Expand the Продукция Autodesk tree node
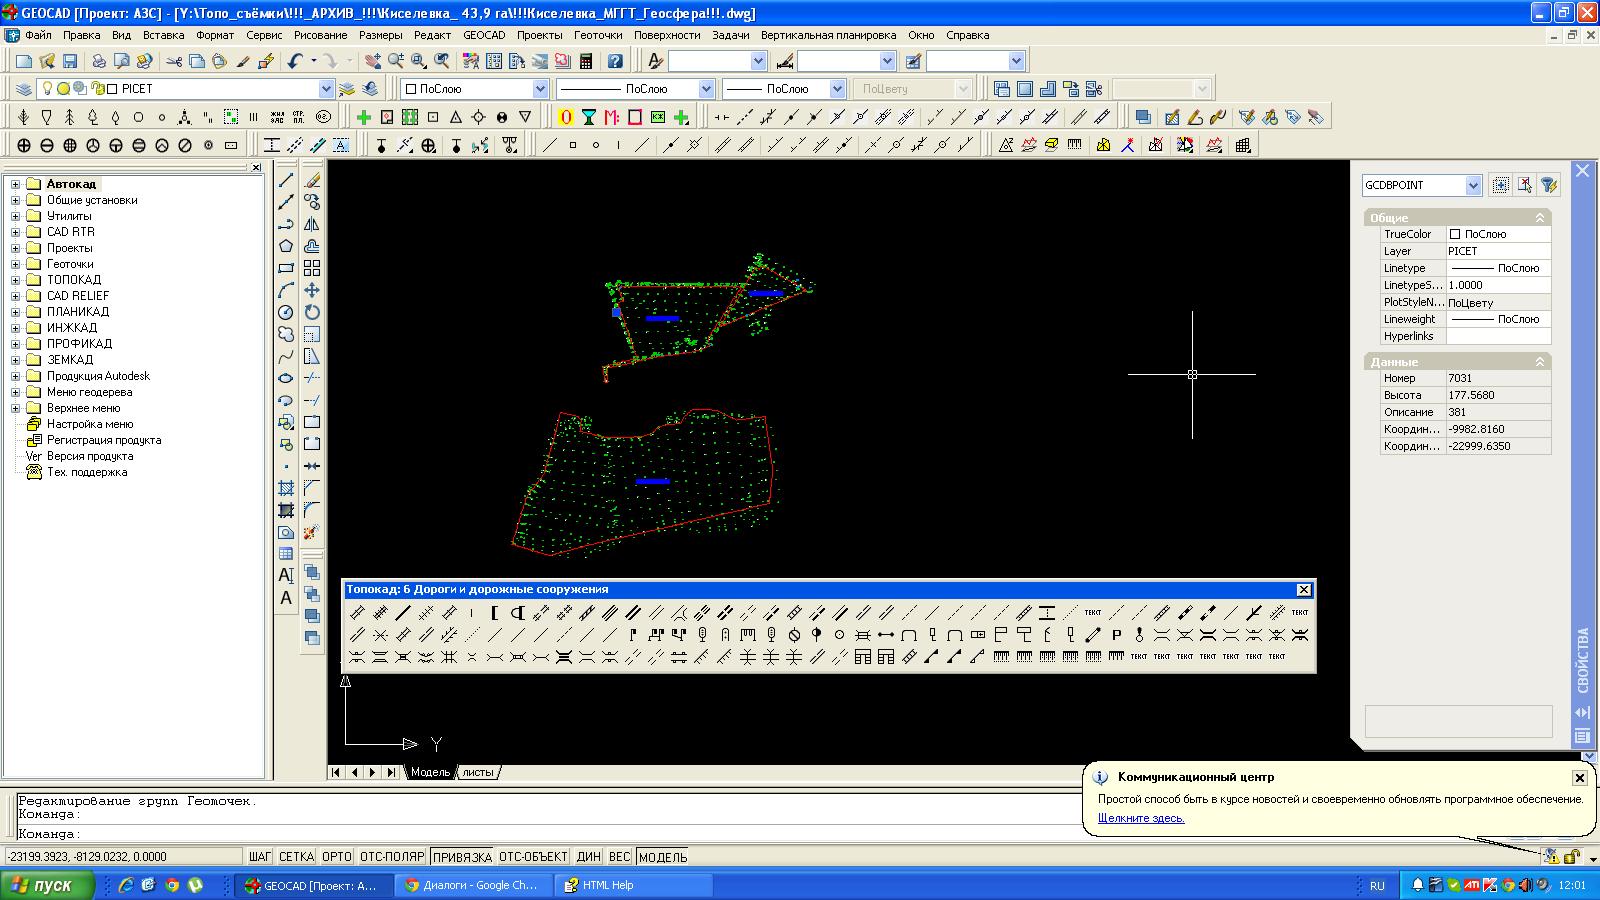Viewport: 1600px width, 900px height. [15, 376]
